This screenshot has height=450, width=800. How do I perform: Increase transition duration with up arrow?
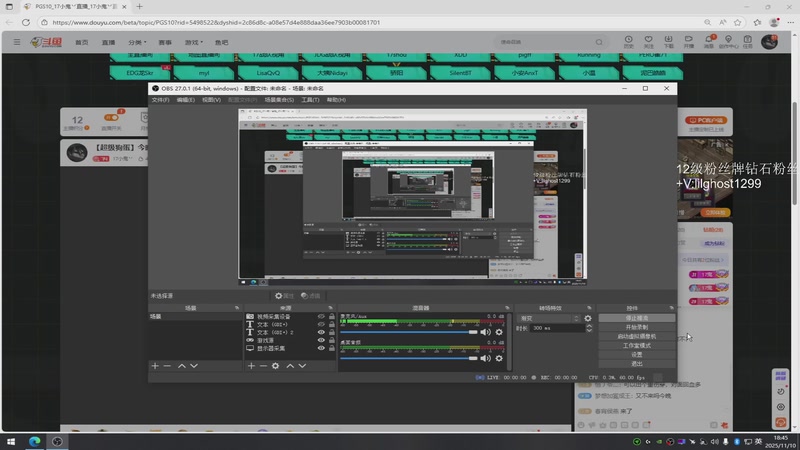point(589,326)
